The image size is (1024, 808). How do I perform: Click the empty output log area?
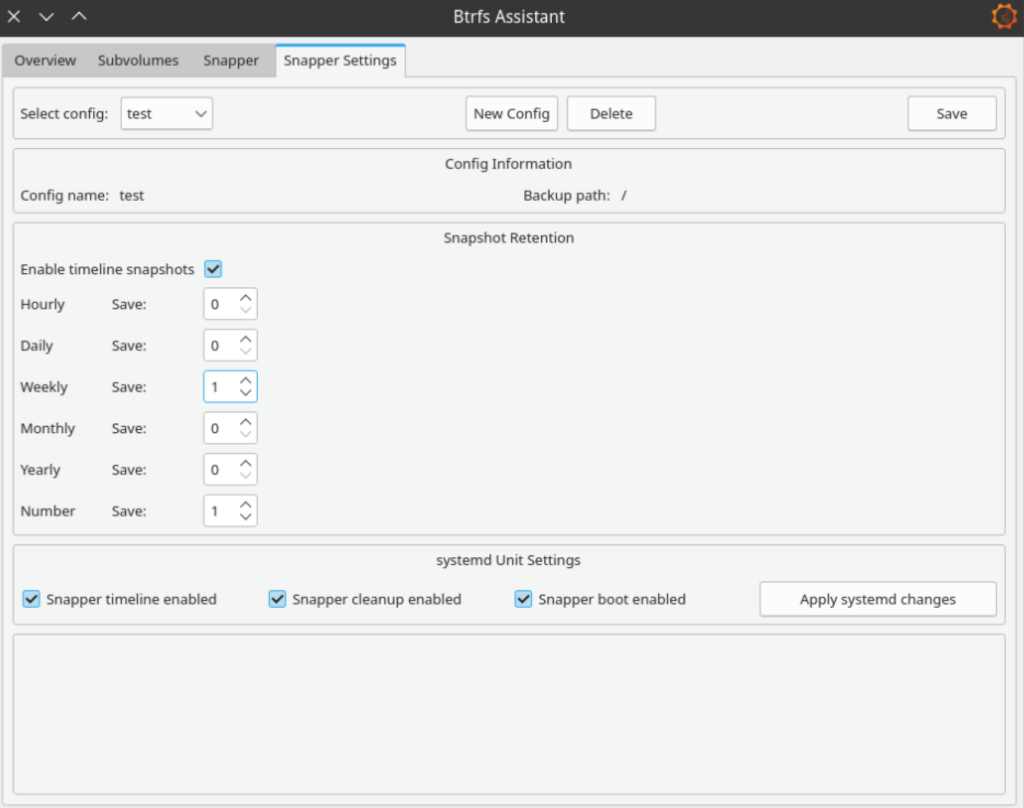[x=509, y=714]
